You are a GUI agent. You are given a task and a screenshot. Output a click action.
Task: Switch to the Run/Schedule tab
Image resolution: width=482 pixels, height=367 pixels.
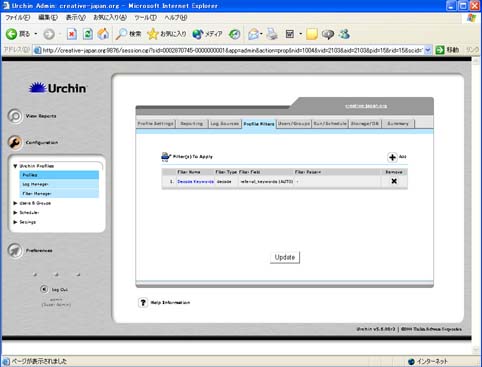(330, 124)
